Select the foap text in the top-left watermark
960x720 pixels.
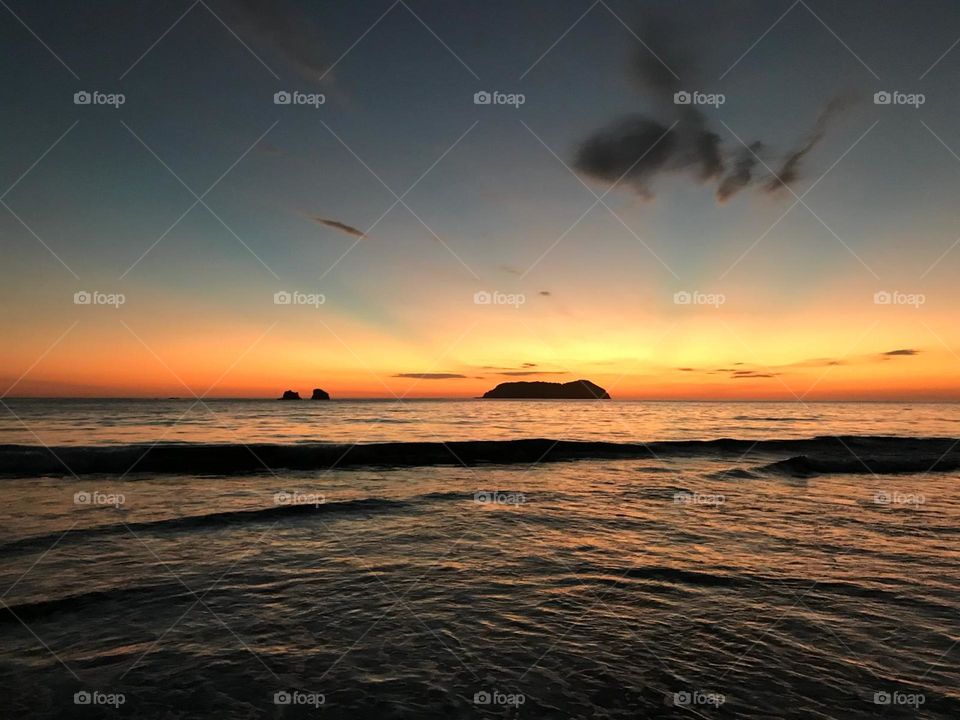pyautogui.click(x=110, y=100)
